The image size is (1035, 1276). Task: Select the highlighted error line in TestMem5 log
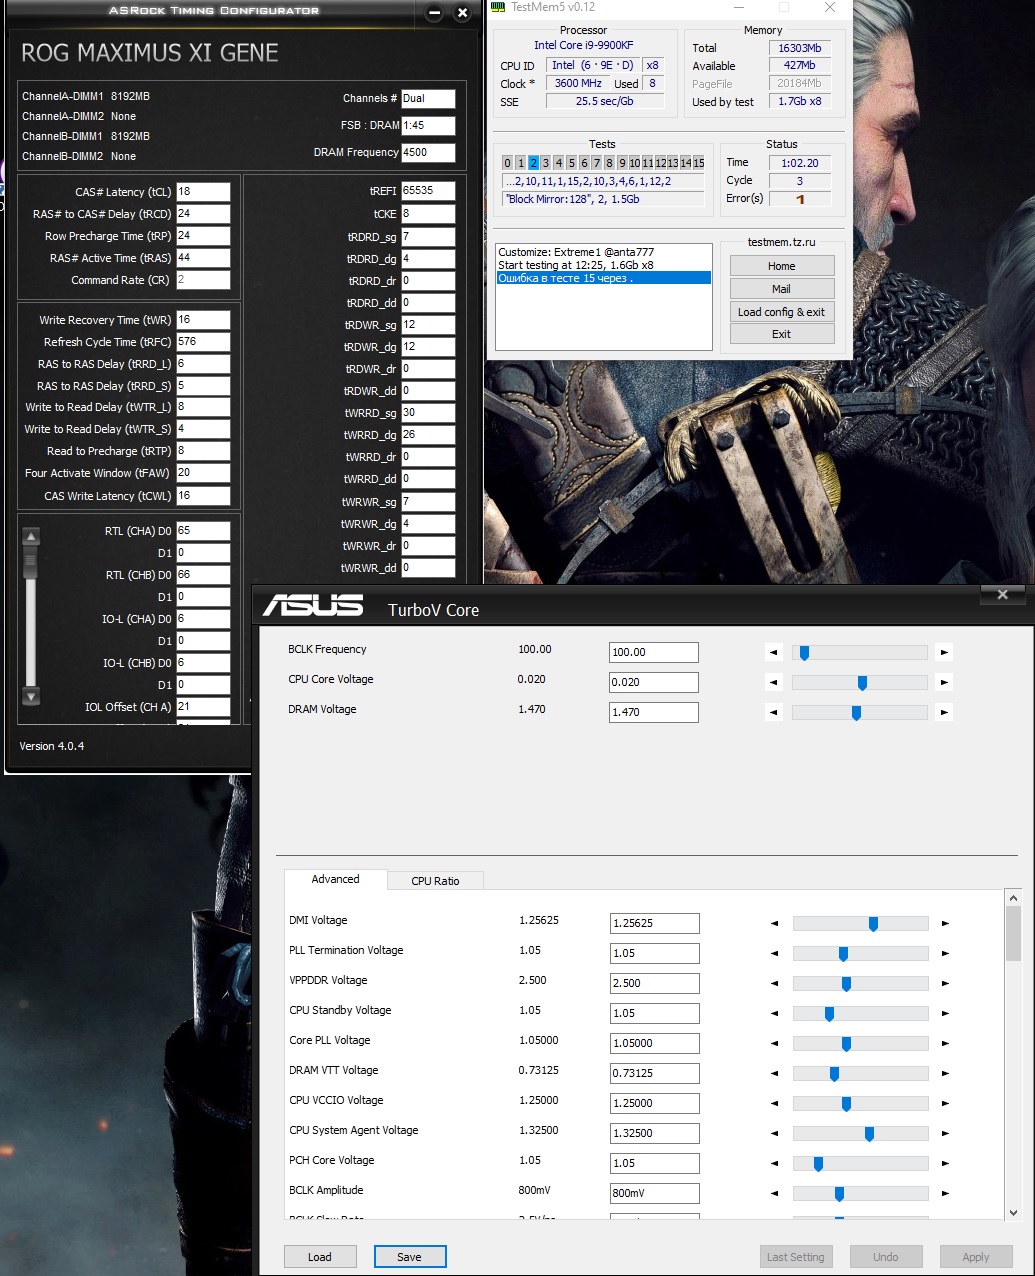(604, 278)
